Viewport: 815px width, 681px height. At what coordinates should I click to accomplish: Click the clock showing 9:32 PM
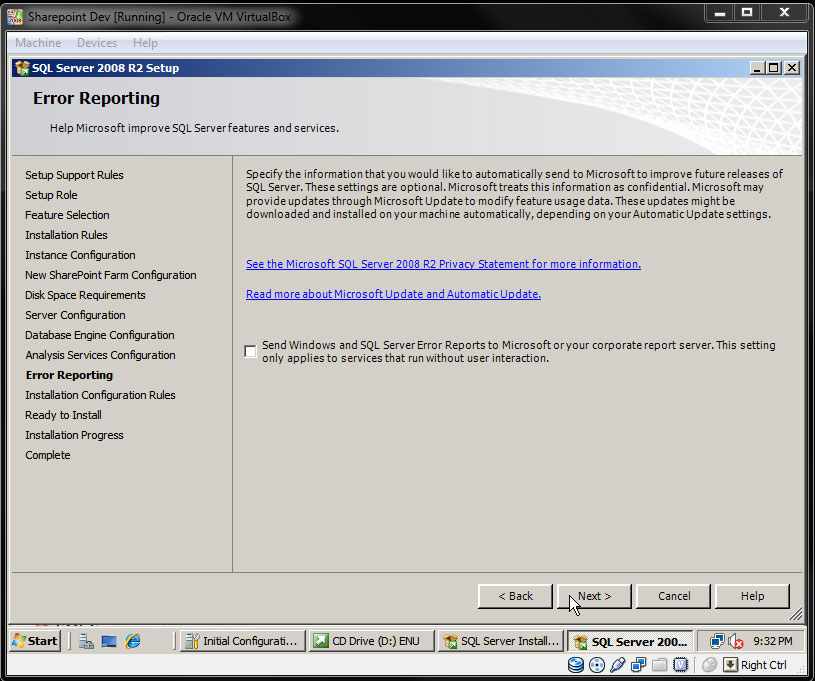[773, 641]
